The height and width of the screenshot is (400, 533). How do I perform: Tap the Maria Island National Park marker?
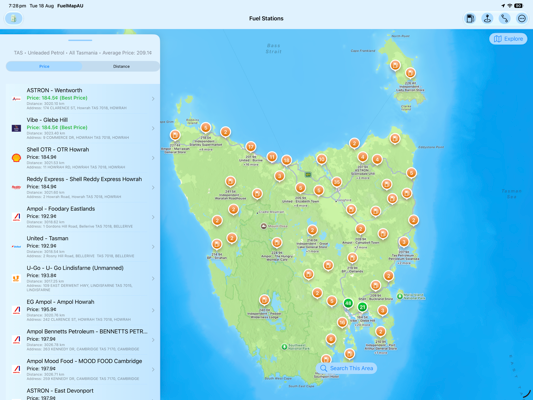(400, 296)
